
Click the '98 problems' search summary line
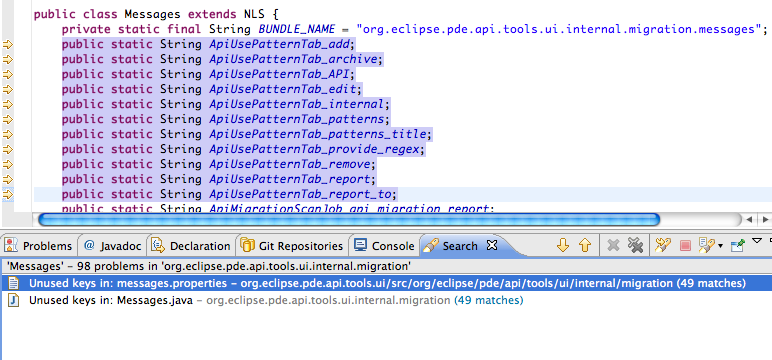[209, 266]
